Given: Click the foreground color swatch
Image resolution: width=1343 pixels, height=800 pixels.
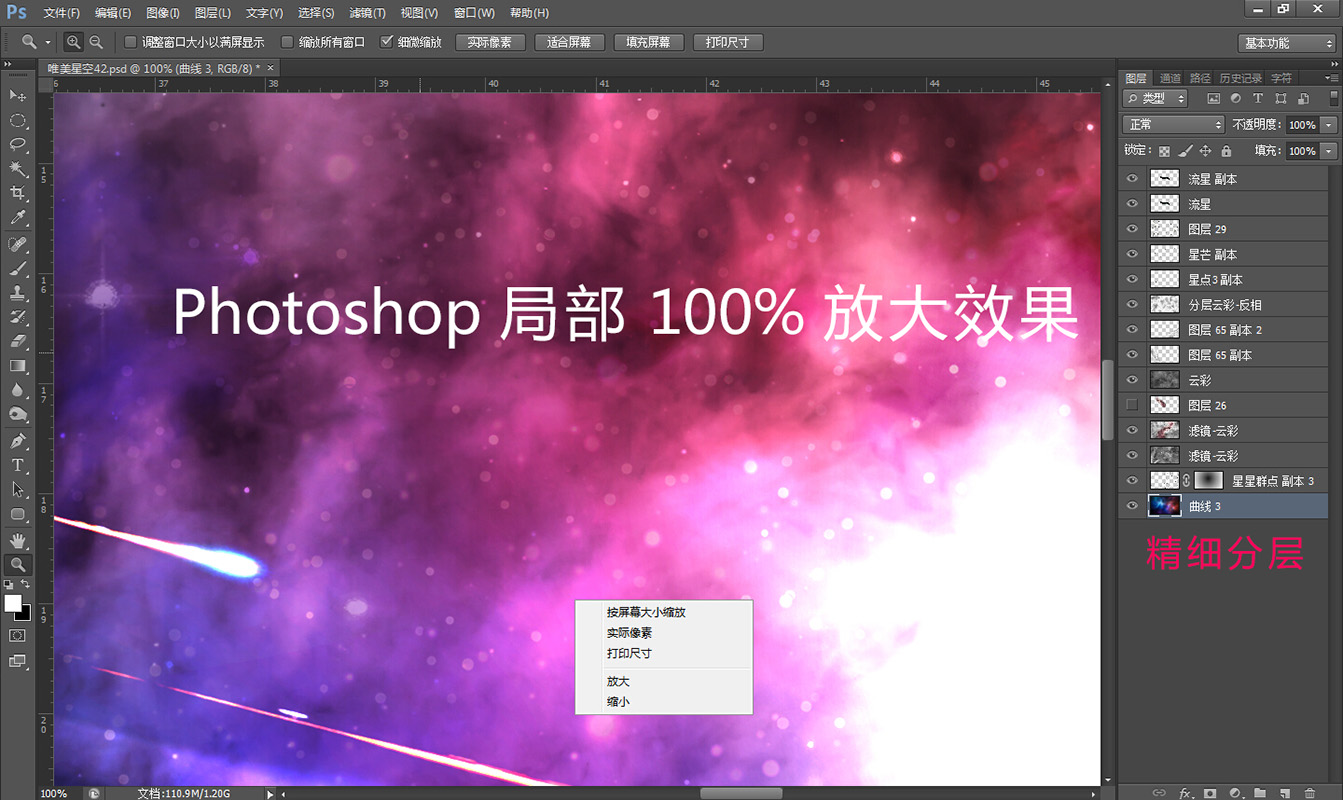Looking at the screenshot, I should 13,603.
